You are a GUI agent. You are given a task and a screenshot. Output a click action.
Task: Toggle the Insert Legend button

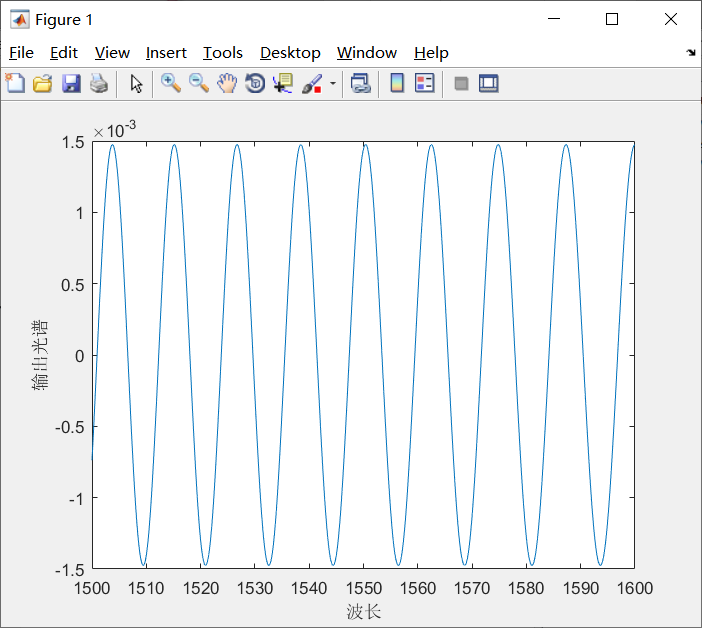pos(425,84)
